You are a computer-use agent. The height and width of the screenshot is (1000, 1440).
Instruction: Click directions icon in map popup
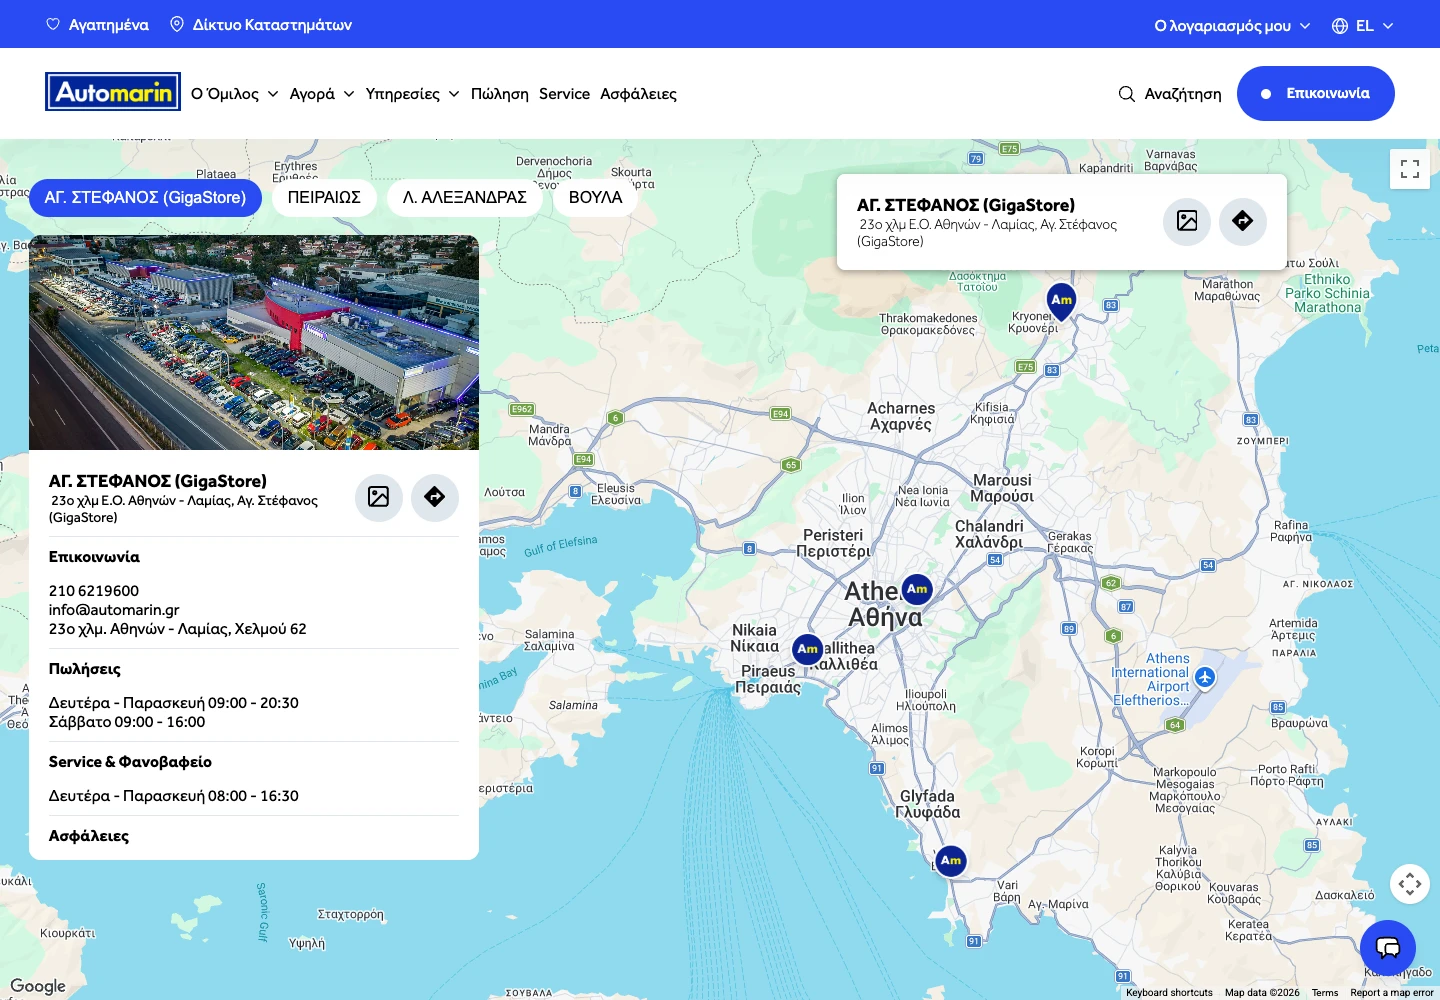pyautogui.click(x=1243, y=221)
